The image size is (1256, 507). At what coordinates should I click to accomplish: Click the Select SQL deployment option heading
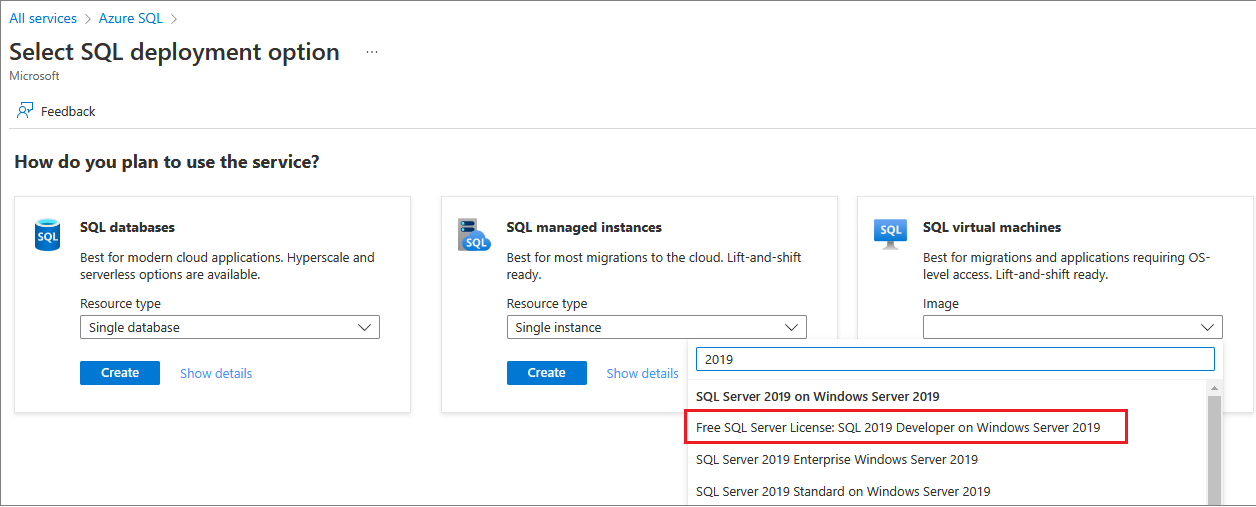coord(175,52)
